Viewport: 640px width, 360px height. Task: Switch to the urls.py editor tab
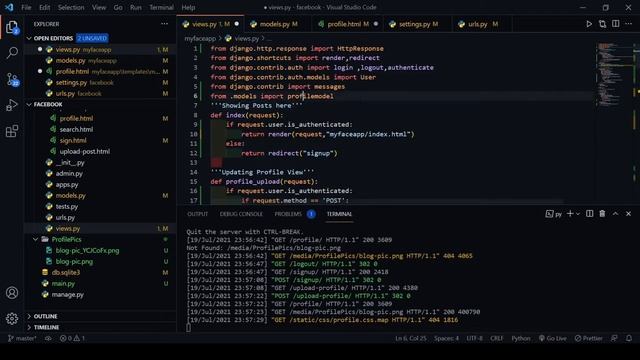pyautogui.click(x=482, y=24)
